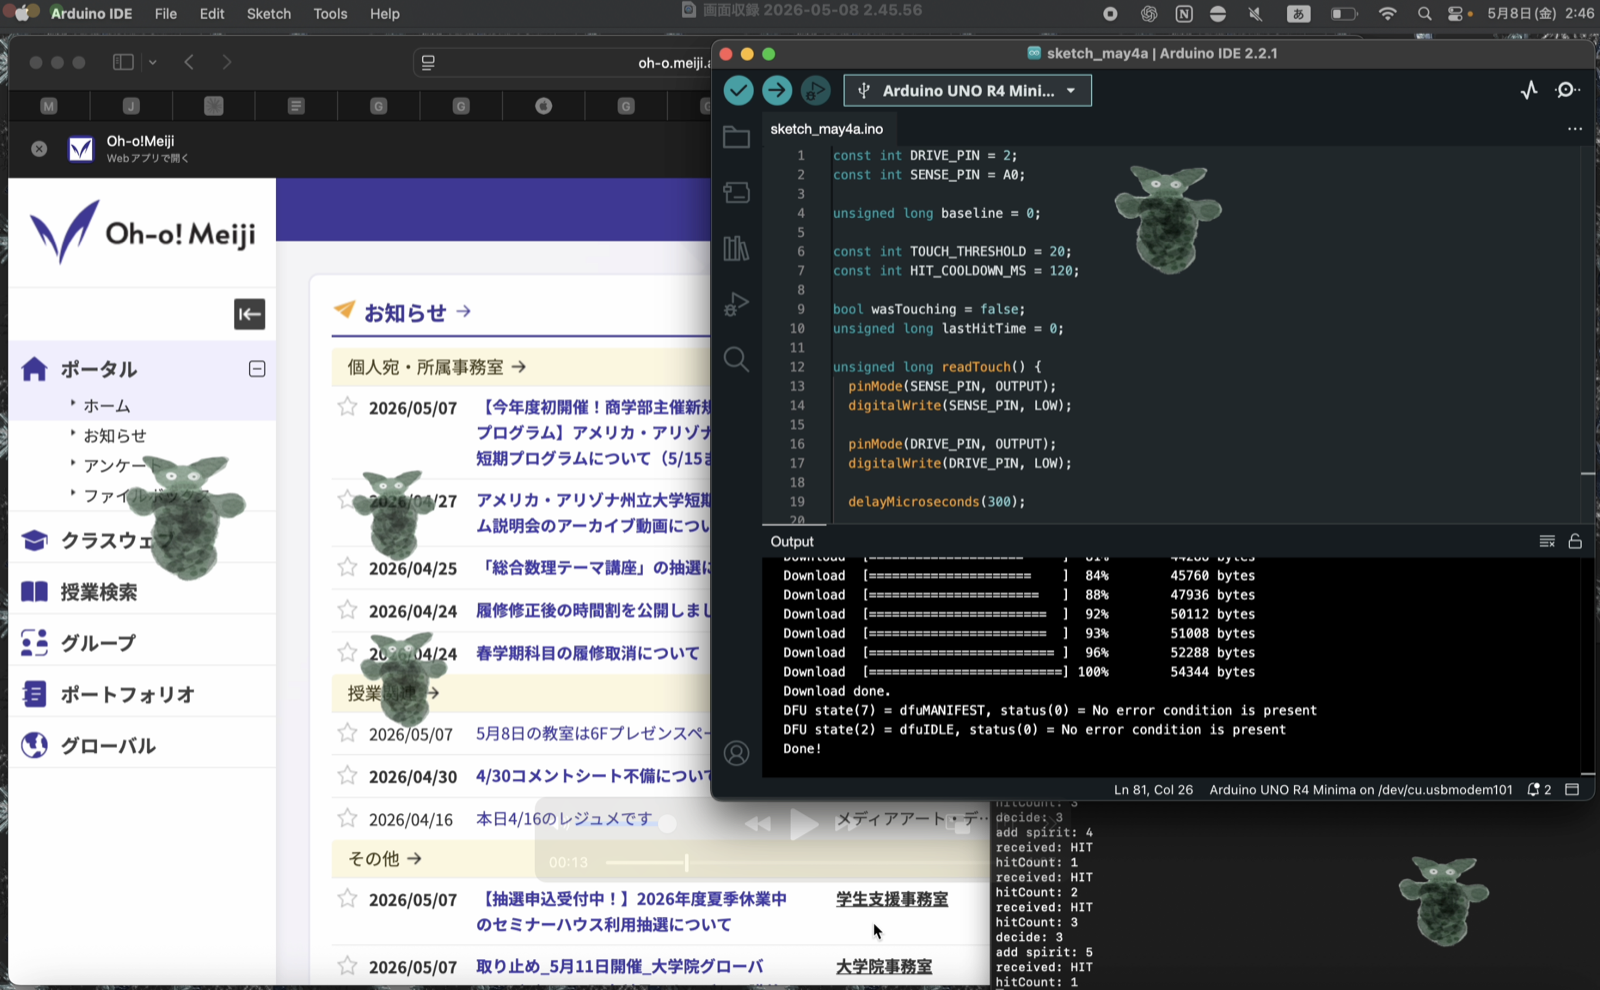
Task: Select お知らせ under ポータル in sidebar
Action: coord(114,436)
